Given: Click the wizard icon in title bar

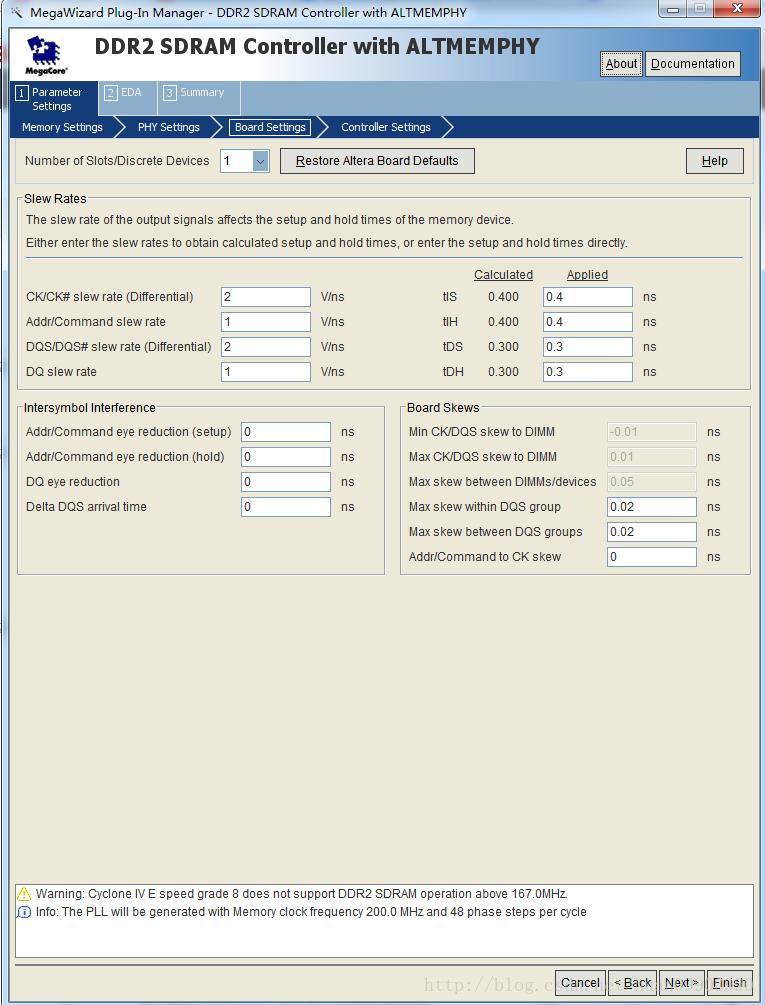Looking at the screenshot, I should (x=16, y=12).
